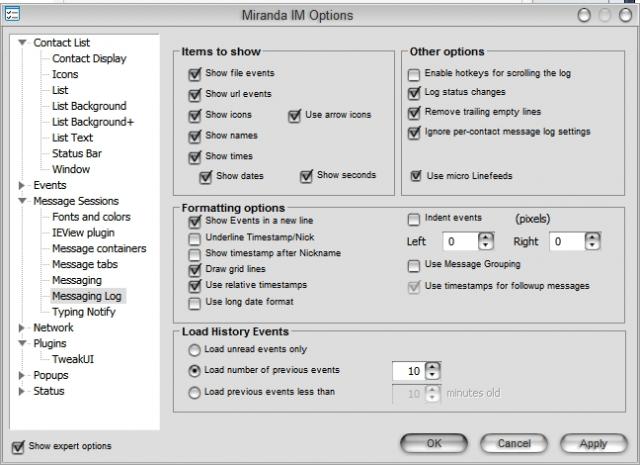Screen dimensions: 640x465
Task: Select Load number of previous events
Action: (x=194, y=371)
